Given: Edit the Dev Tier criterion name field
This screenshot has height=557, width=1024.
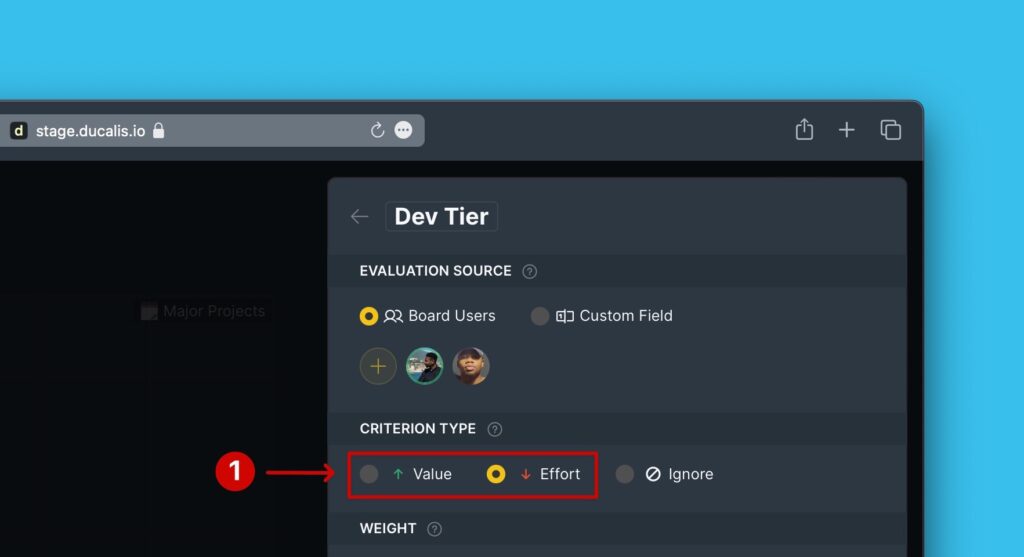Looking at the screenshot, I should click(x=441, y=217).
